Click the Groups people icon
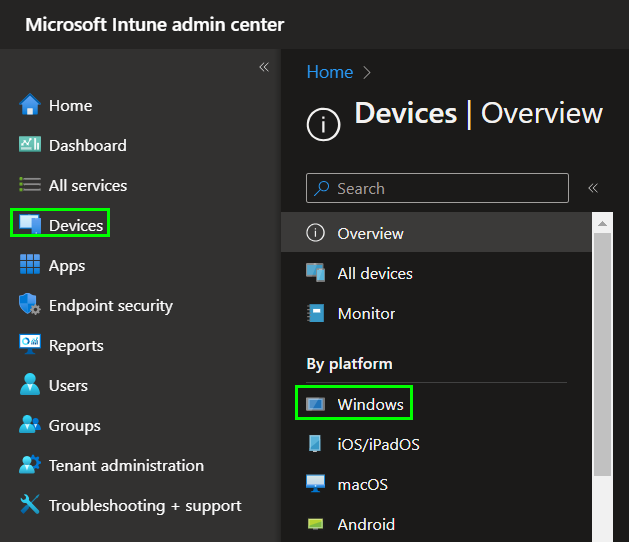The width and height of the screenshot is (629, 542). pos(30,425)
